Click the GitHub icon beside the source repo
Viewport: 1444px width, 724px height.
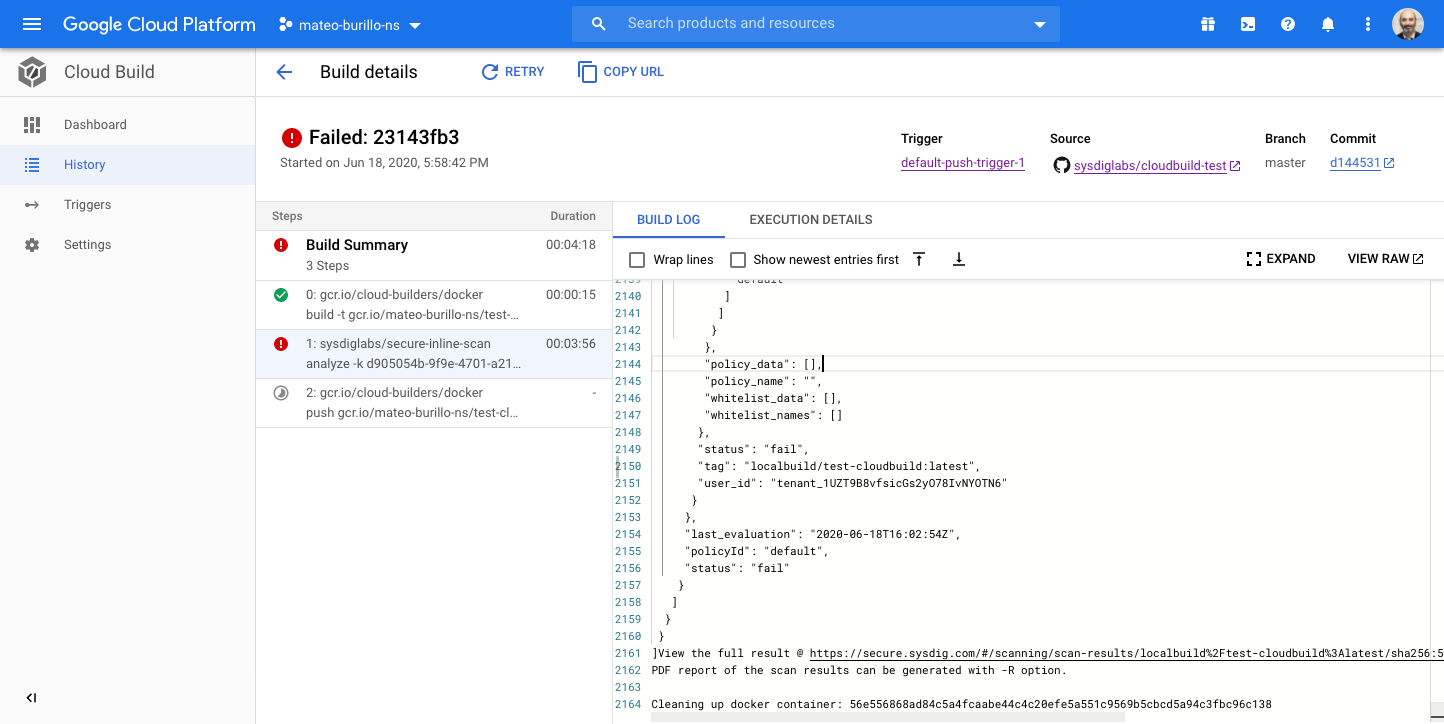pos(1061,164)
